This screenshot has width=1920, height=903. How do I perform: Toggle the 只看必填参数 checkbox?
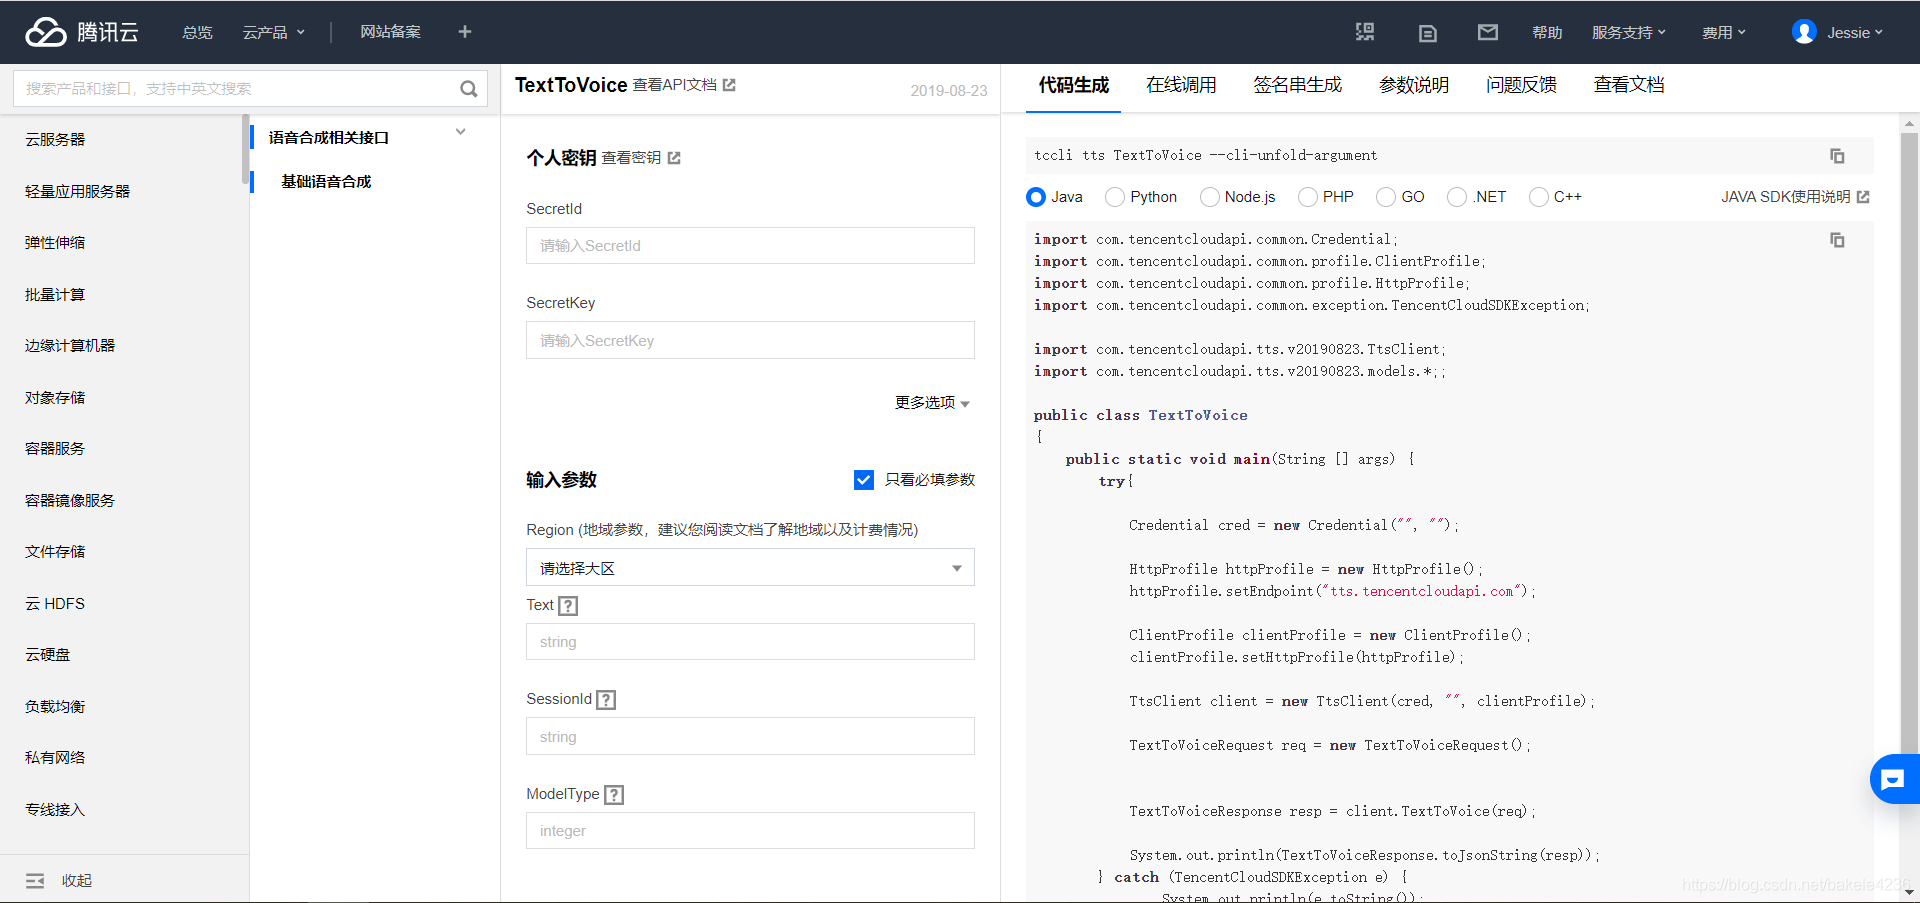[864, 480]
